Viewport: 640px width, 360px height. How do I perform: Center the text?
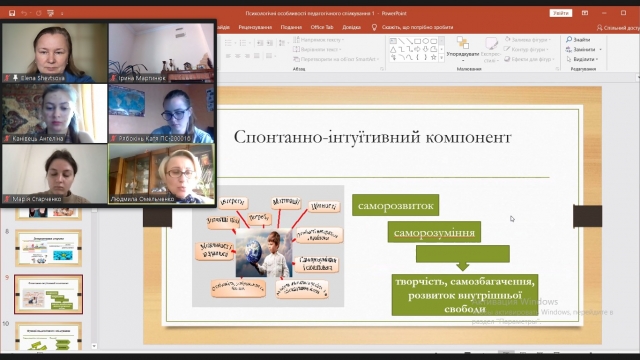click(x=238, y=56)
